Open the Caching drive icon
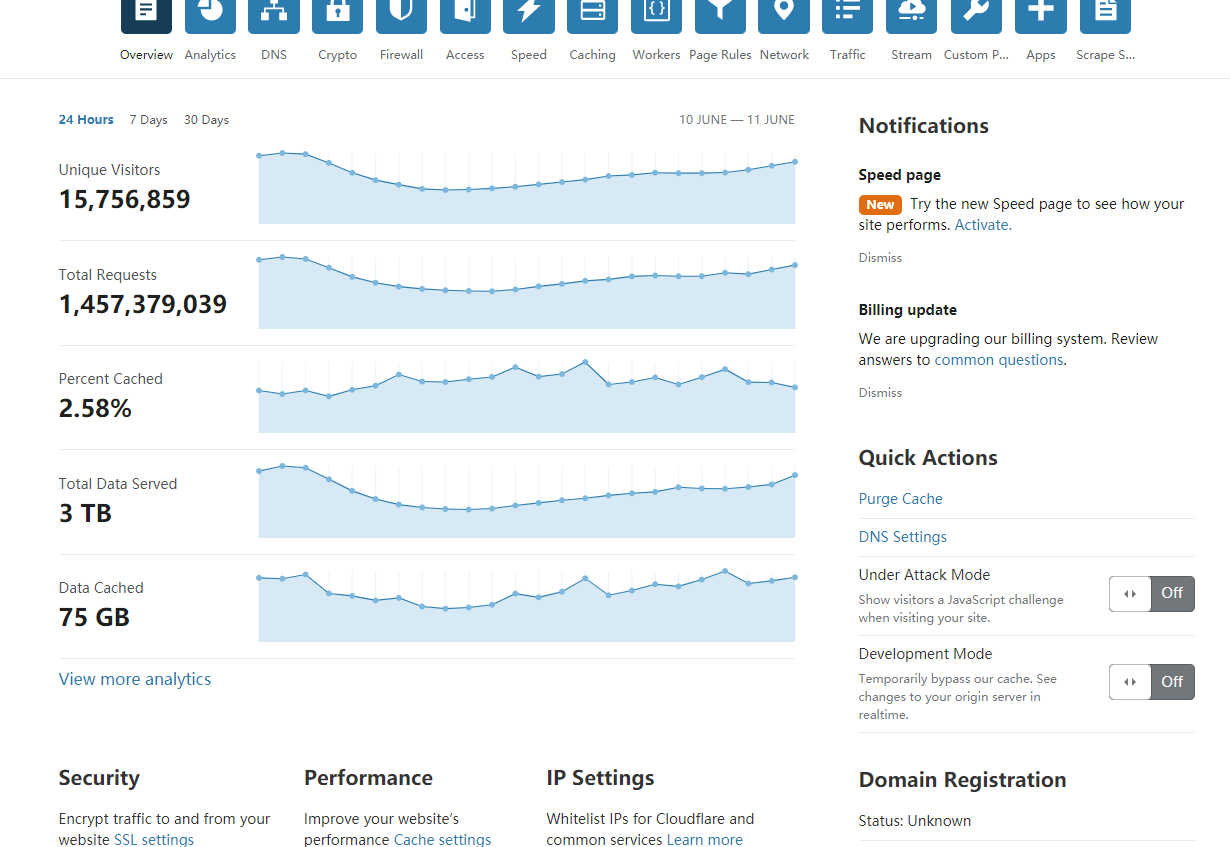The height and width of the screenshot is (847, 1230). [x=592, y=14]
